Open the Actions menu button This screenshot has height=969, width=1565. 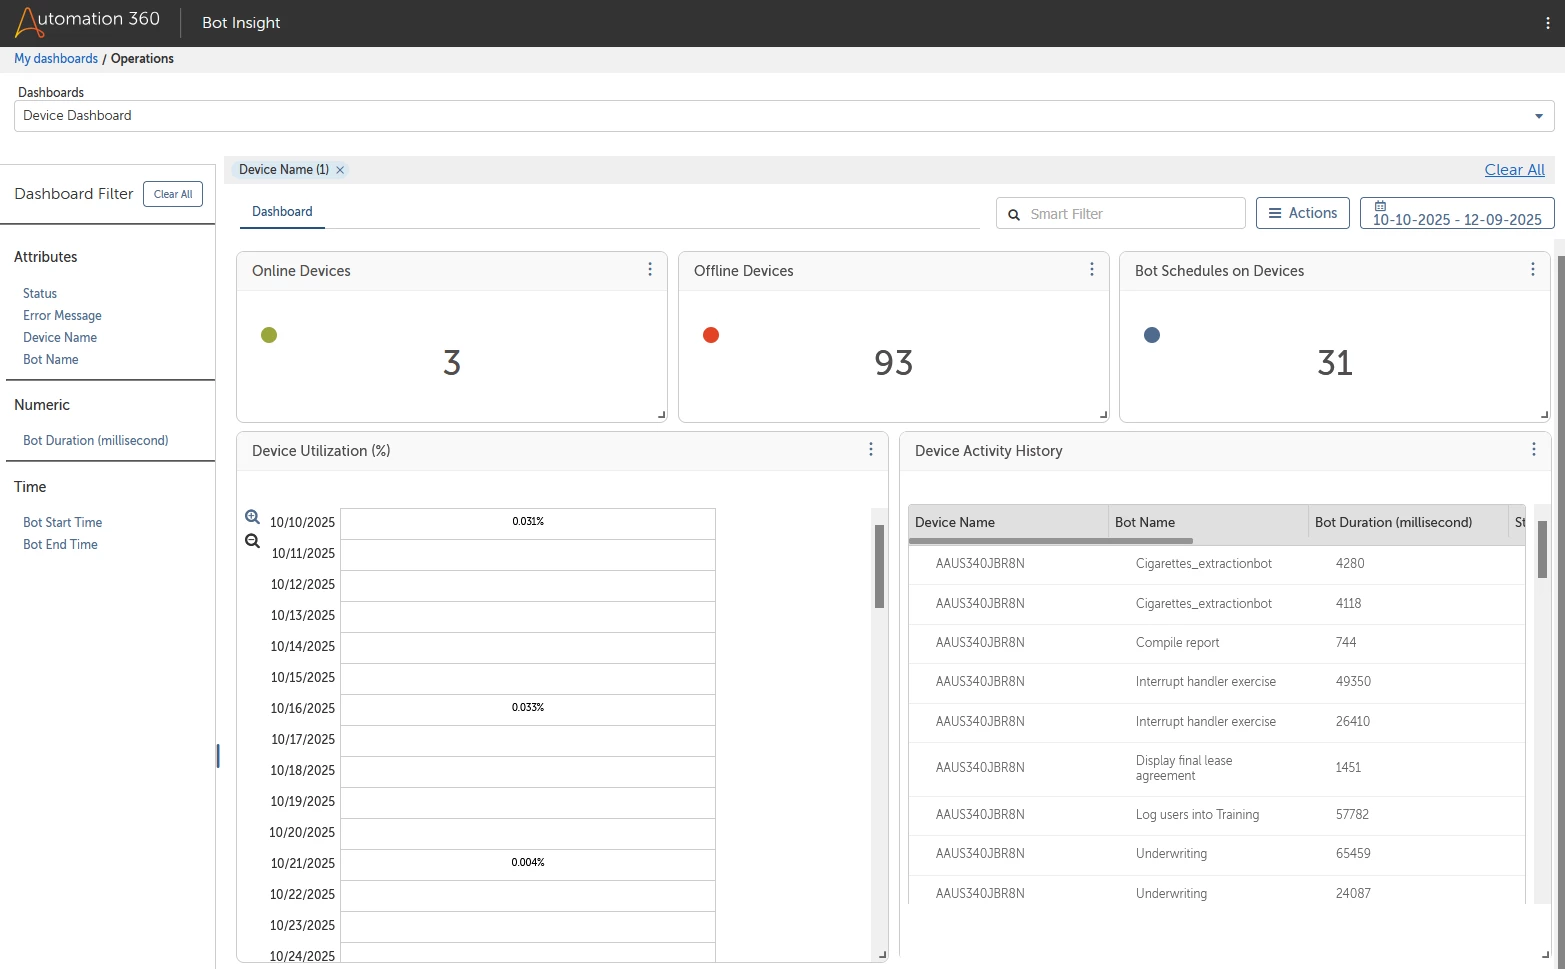[1303, 213]
